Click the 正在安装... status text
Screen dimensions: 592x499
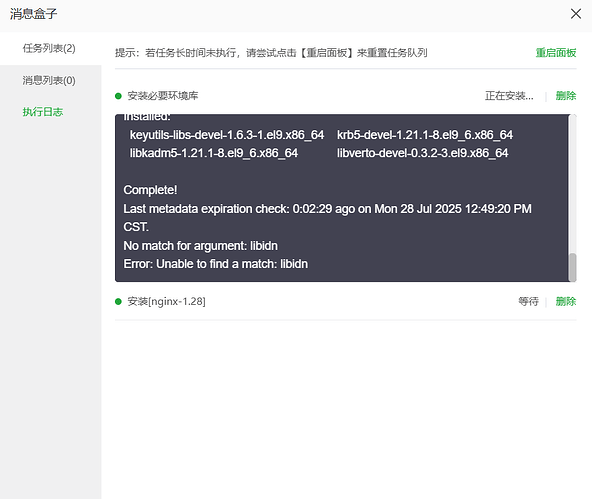pyautogui.click(x=509, y=96)
